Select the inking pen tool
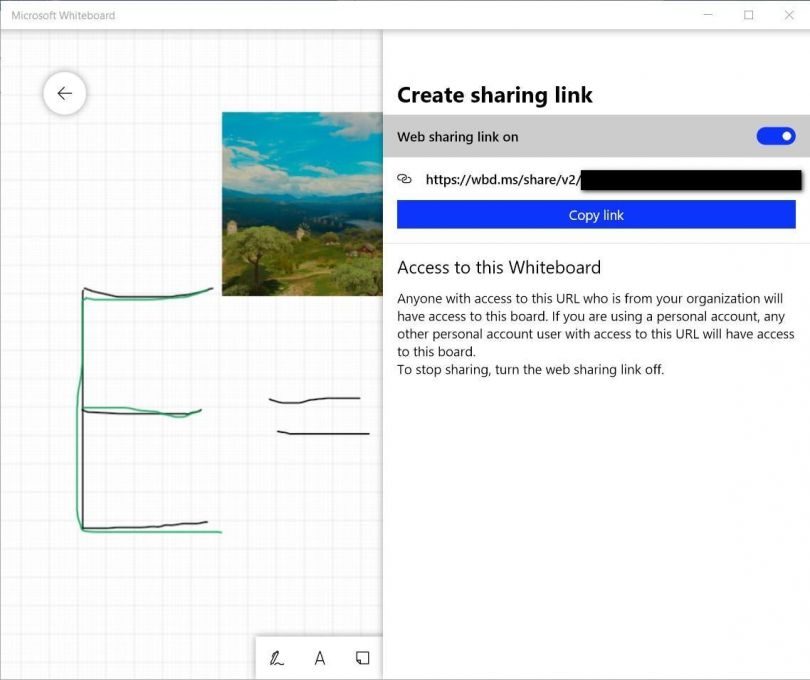 coord(277,657)
